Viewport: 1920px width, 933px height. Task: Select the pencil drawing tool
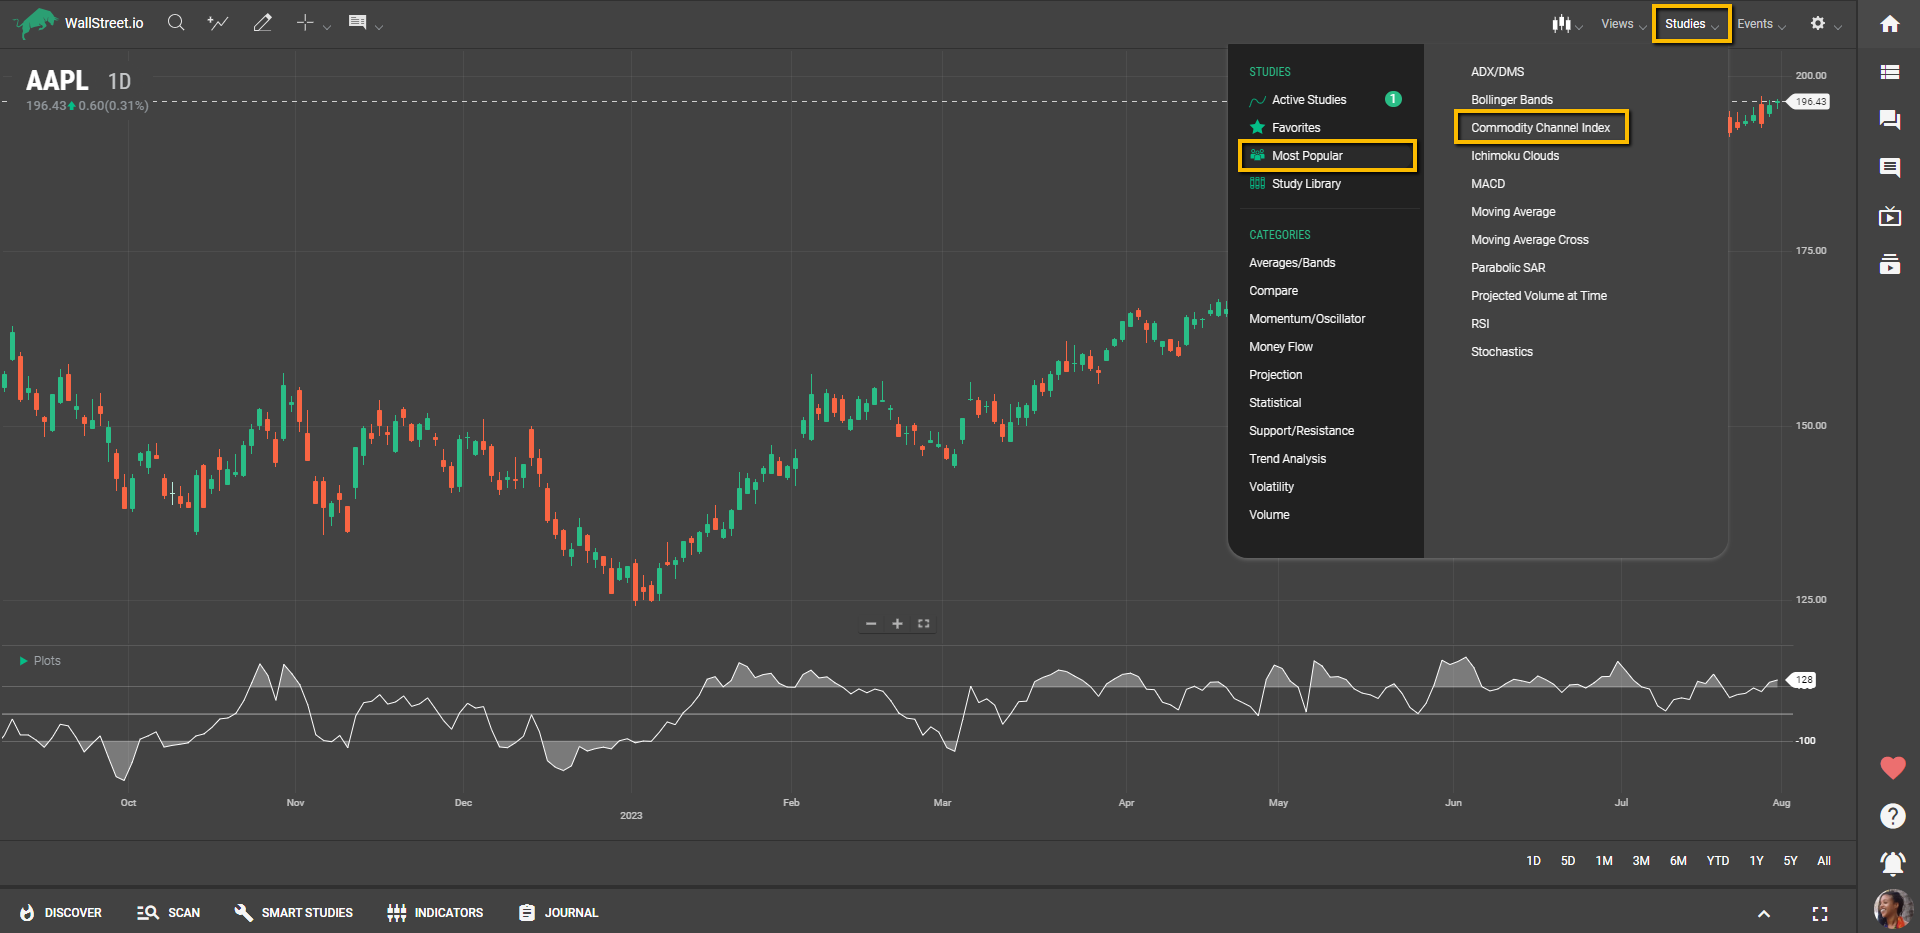[262, 23]
